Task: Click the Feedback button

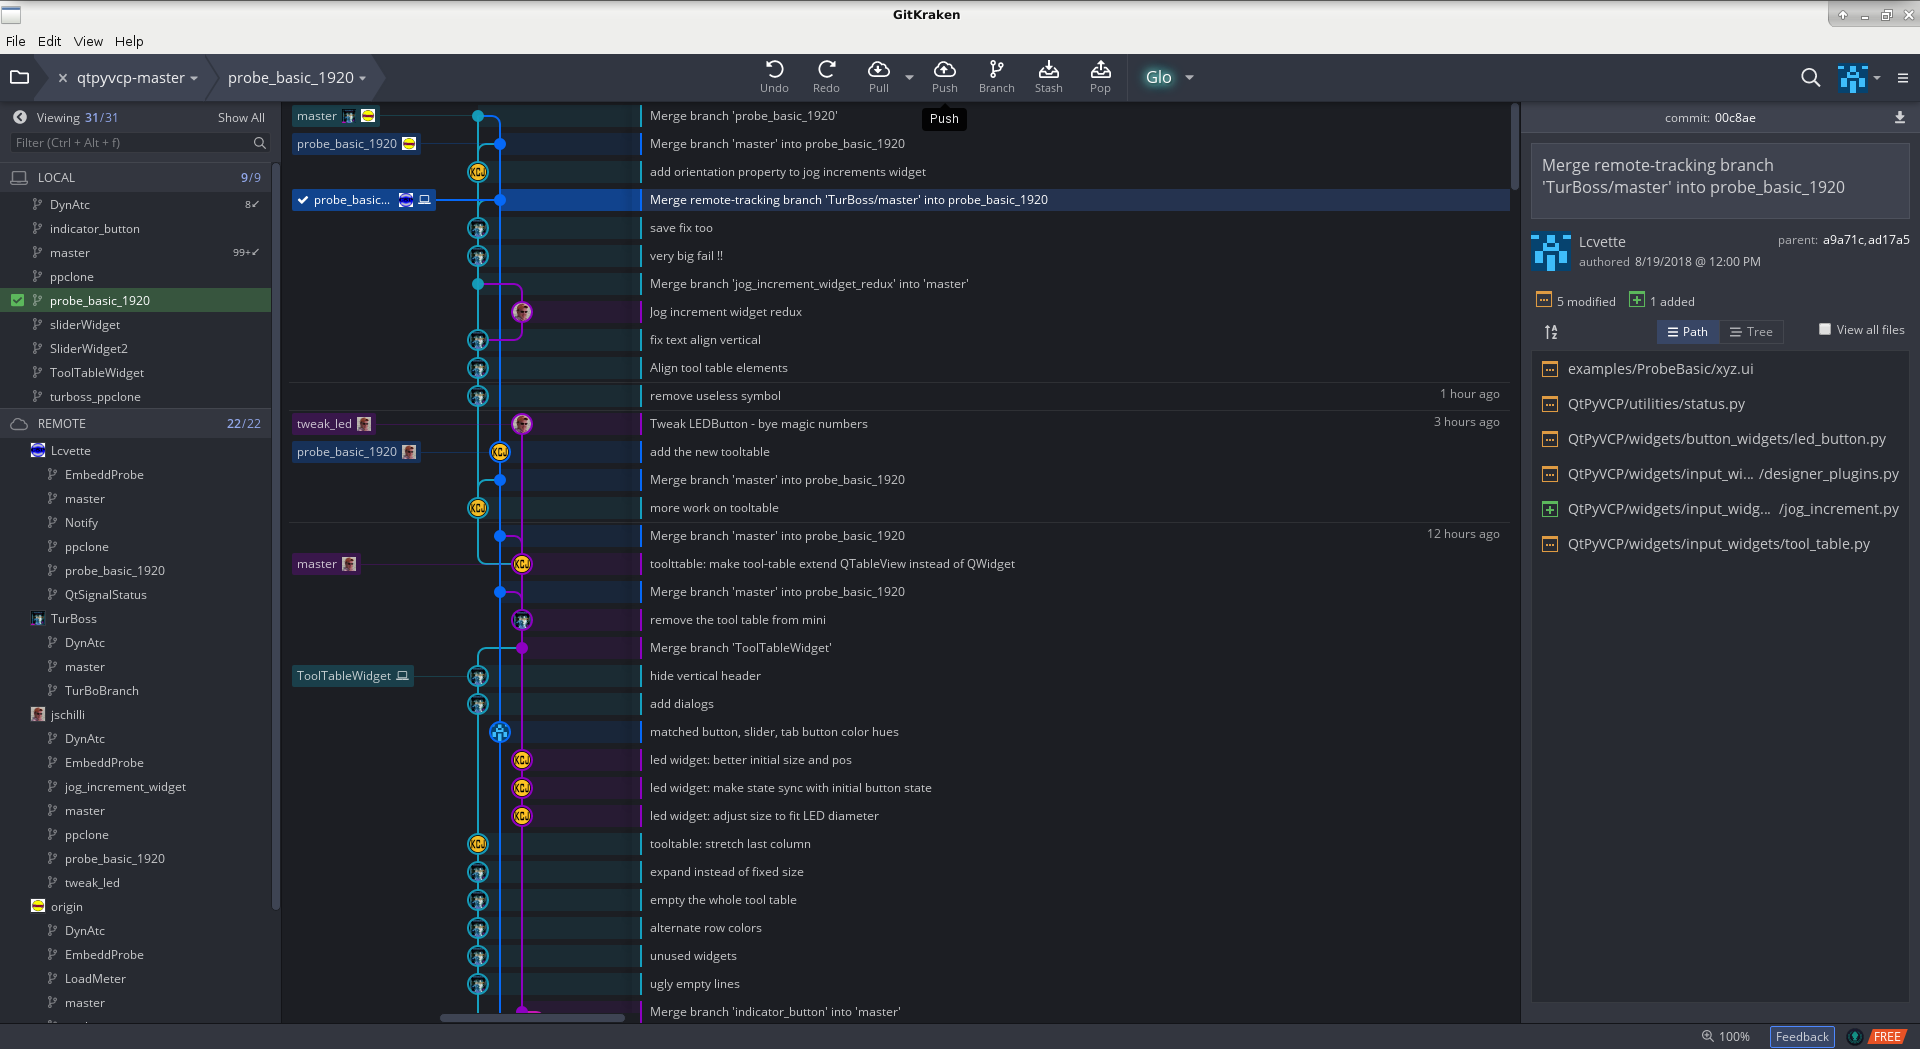Action: (1802, 1036)
